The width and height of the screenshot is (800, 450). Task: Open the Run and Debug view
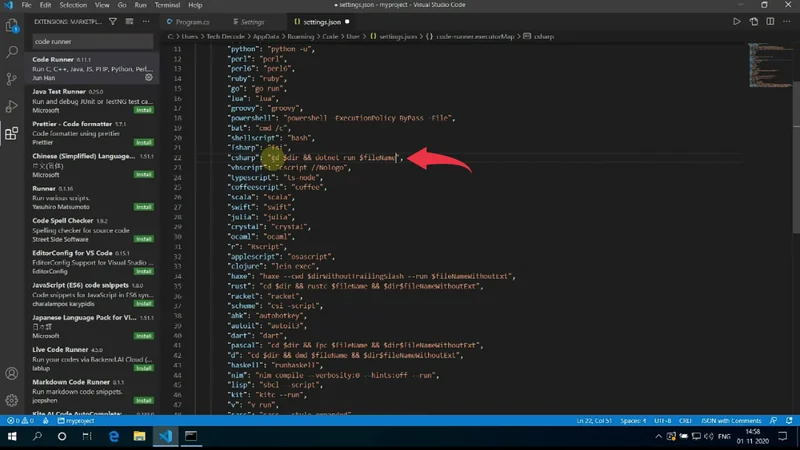click(x=12, y=106)
